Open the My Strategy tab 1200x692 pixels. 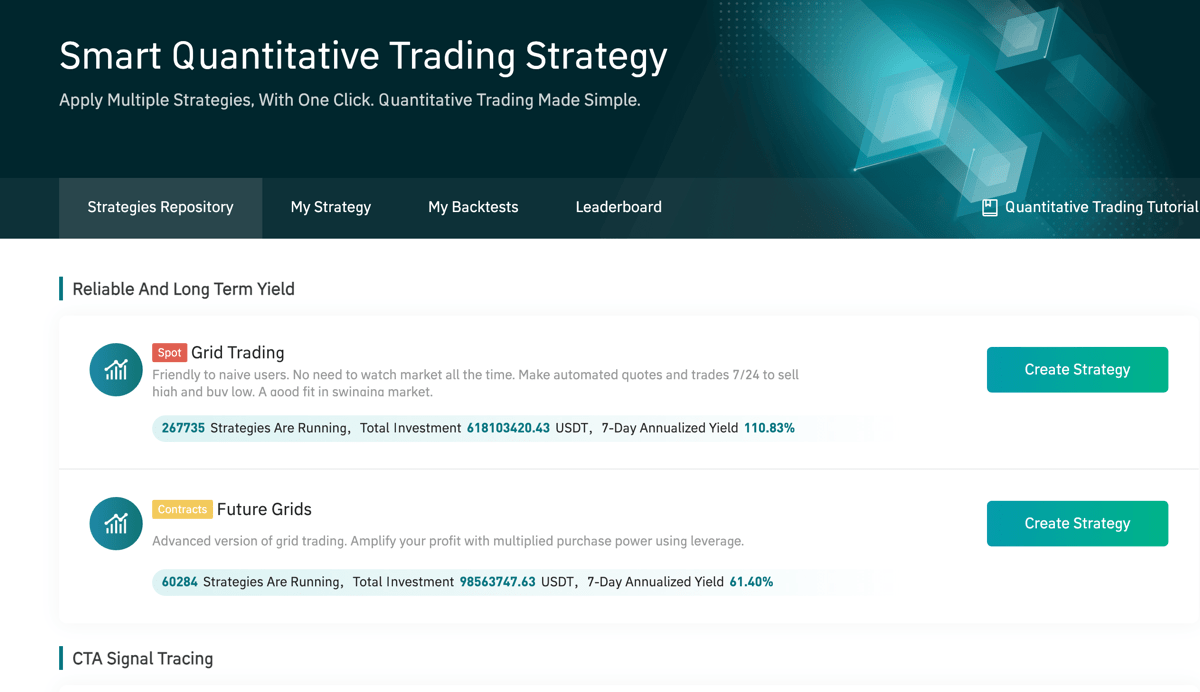(x=330, y=207)
